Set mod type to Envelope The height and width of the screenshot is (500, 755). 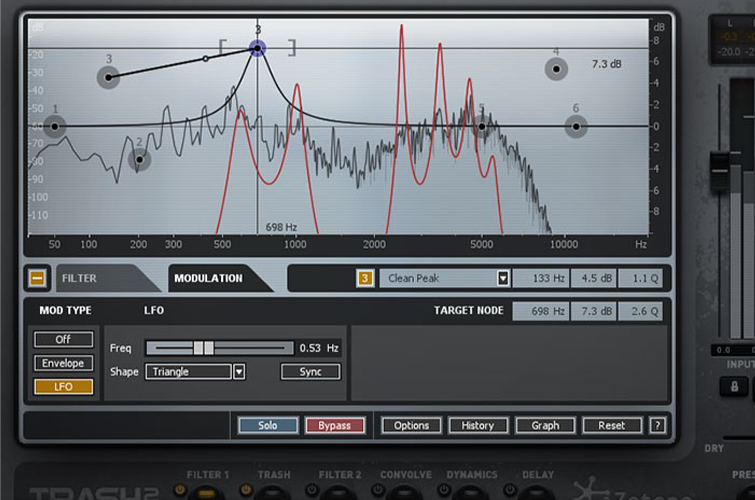tap(63, 363)
